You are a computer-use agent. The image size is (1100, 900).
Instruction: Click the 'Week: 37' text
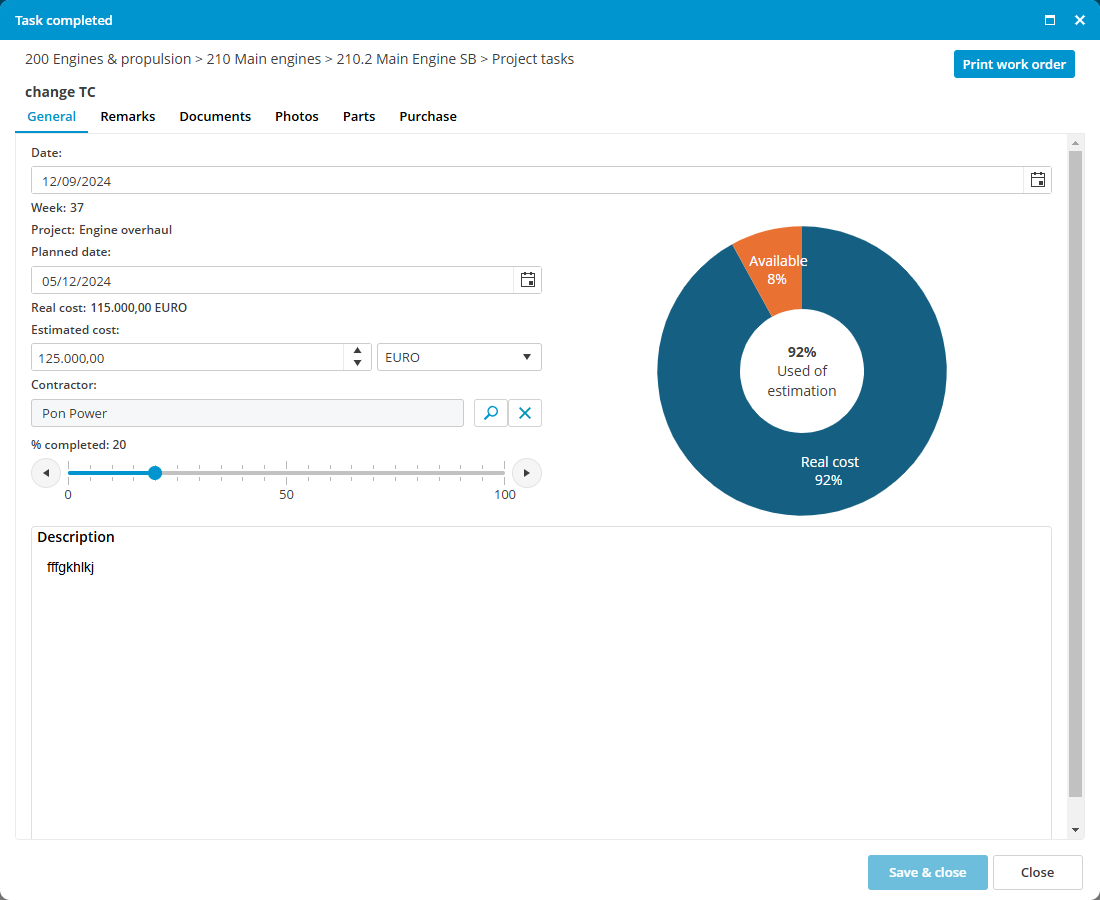(x=58, y=208)
